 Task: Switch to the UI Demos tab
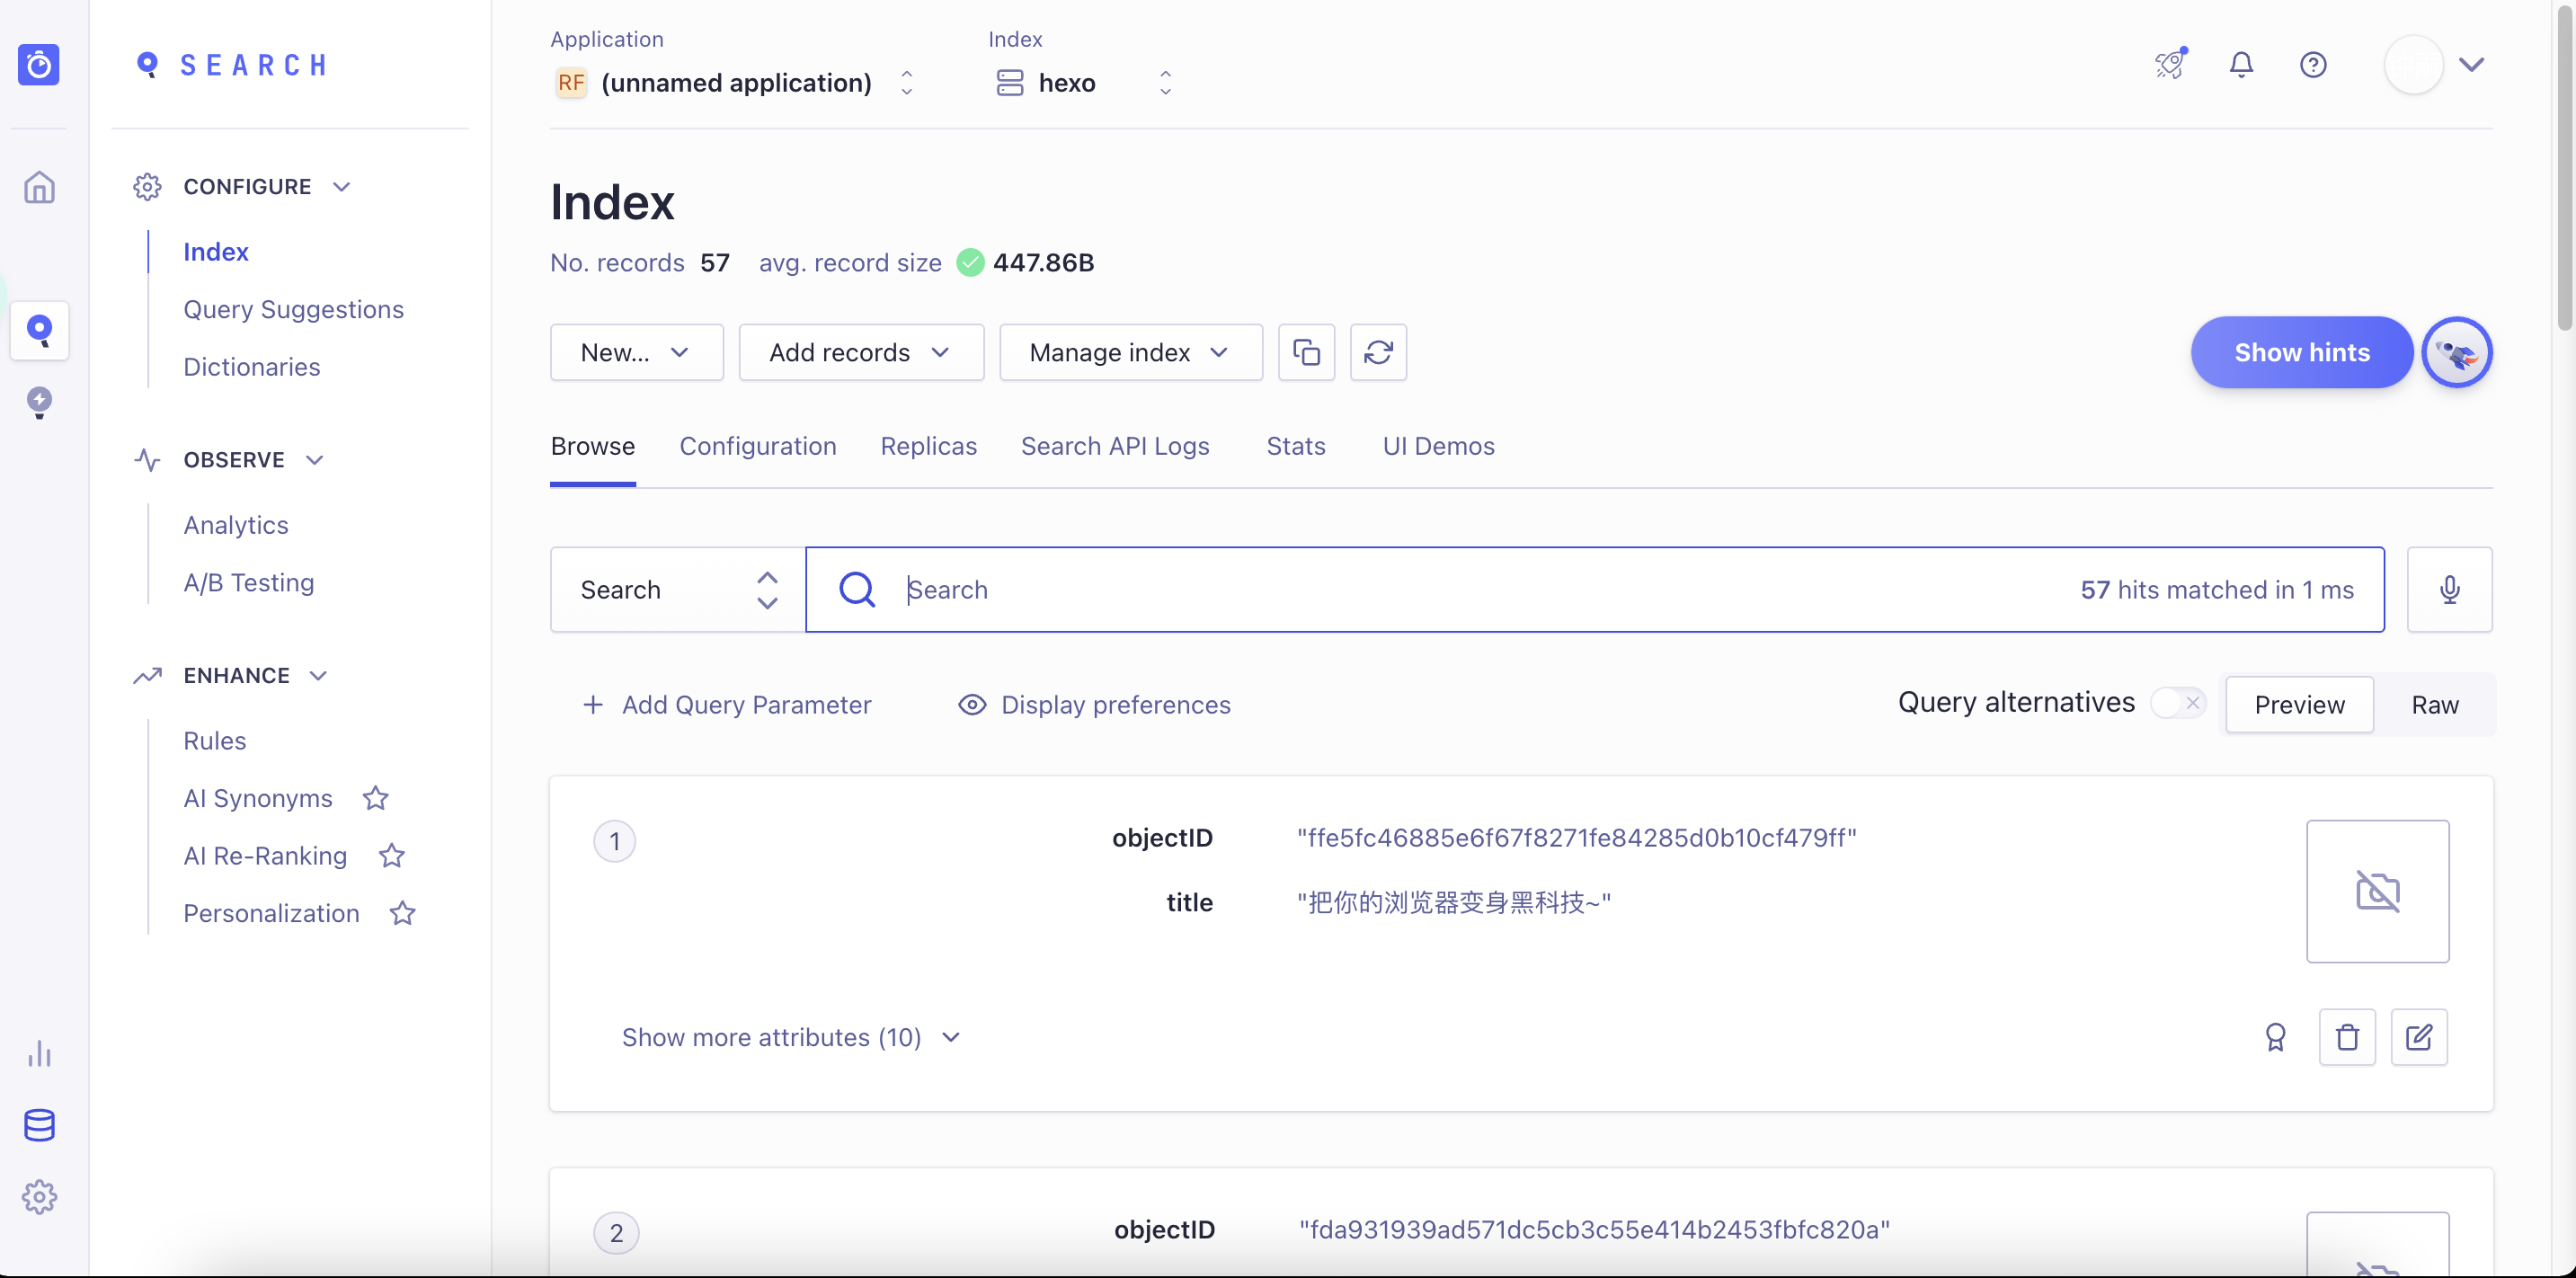[1438, 446]
